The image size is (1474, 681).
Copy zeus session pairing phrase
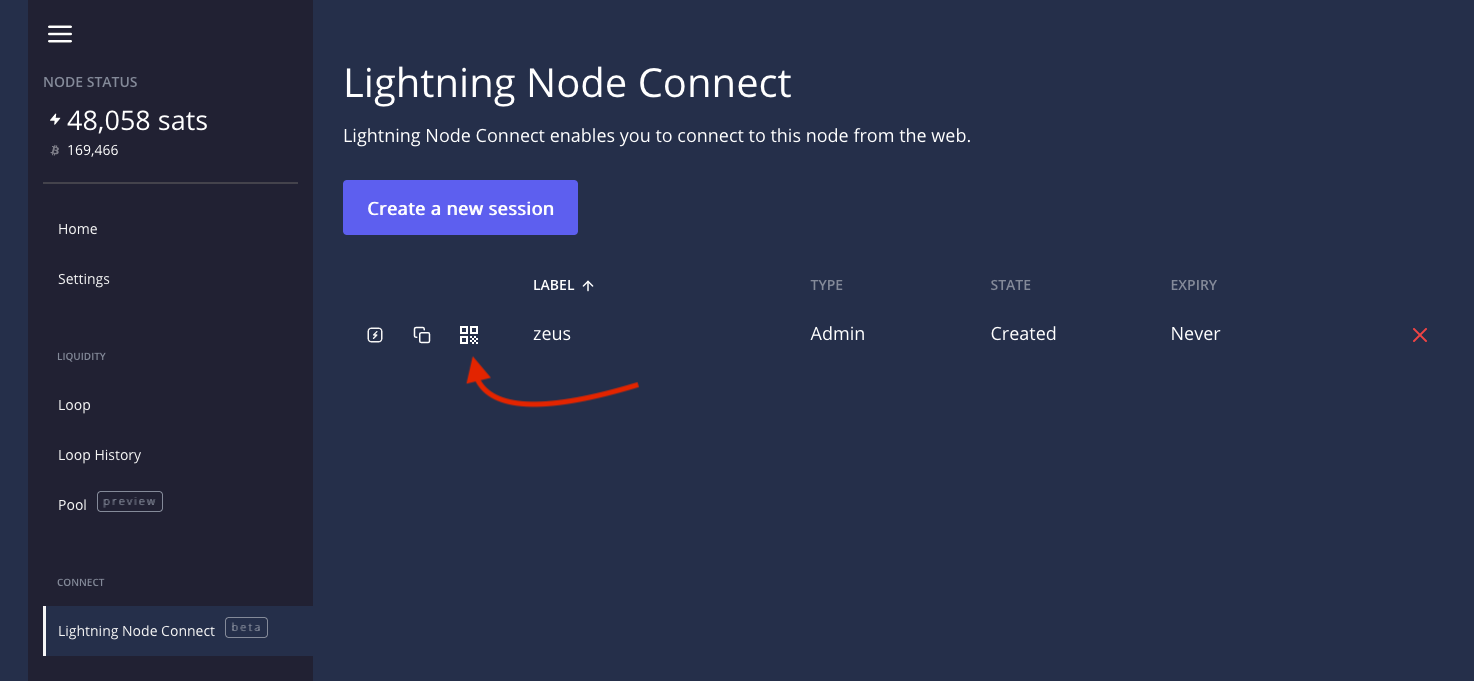[422, 335]
